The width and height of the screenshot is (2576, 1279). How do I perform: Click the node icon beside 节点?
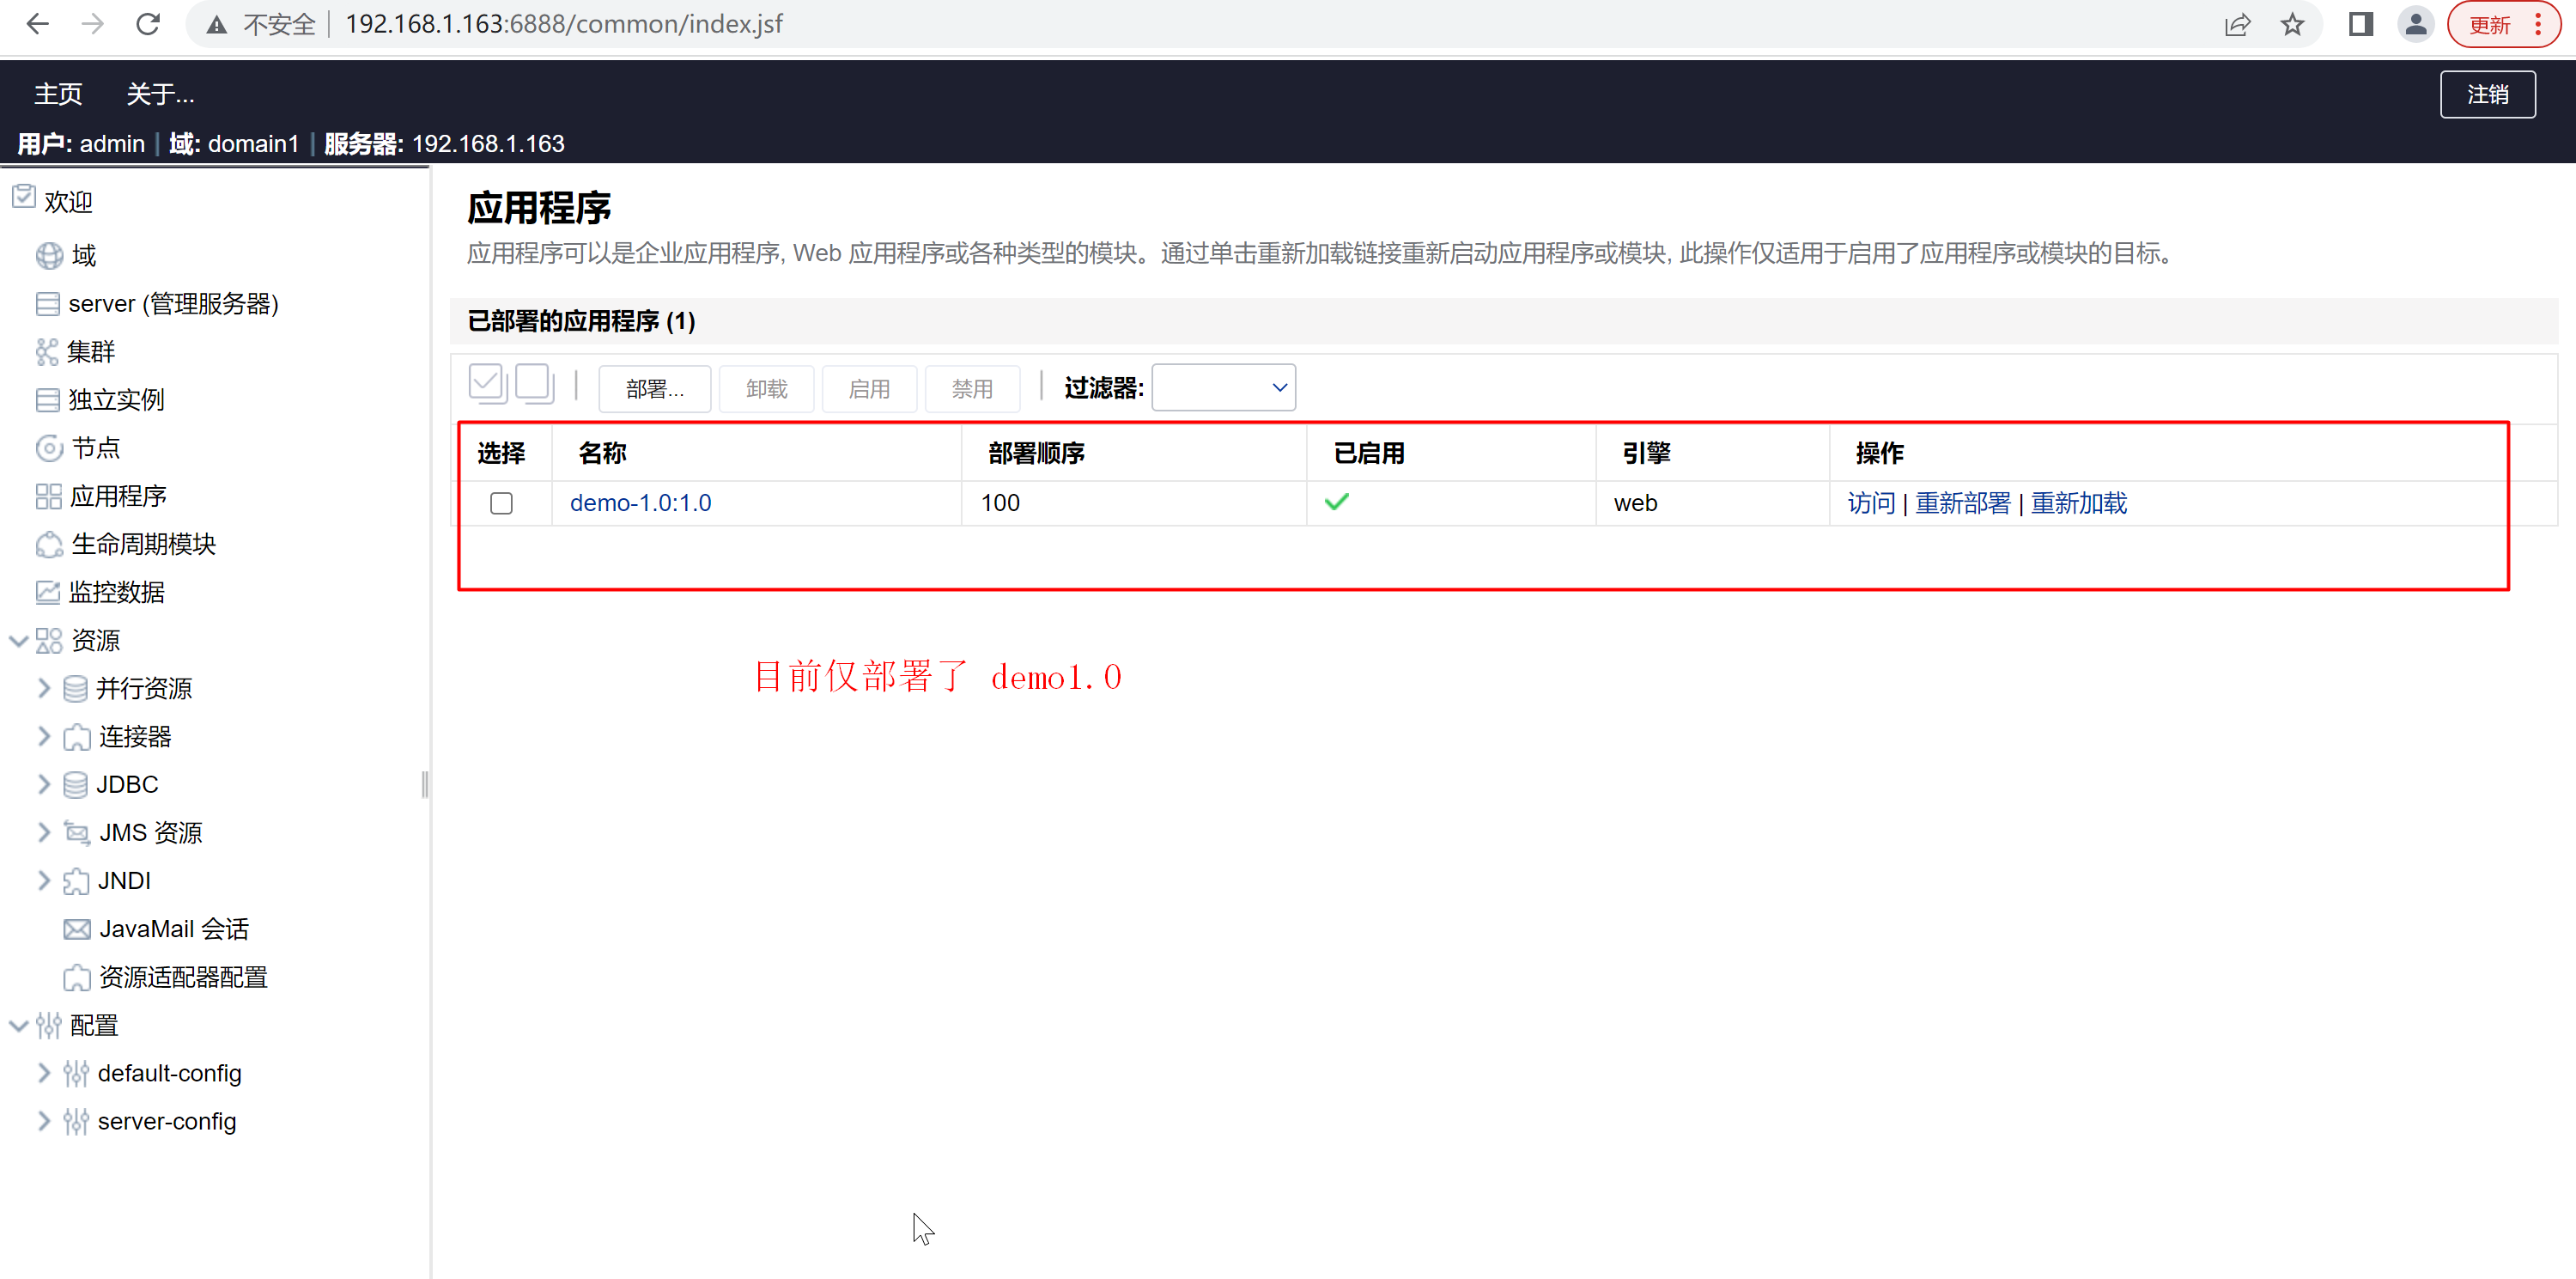pos(49,448)
